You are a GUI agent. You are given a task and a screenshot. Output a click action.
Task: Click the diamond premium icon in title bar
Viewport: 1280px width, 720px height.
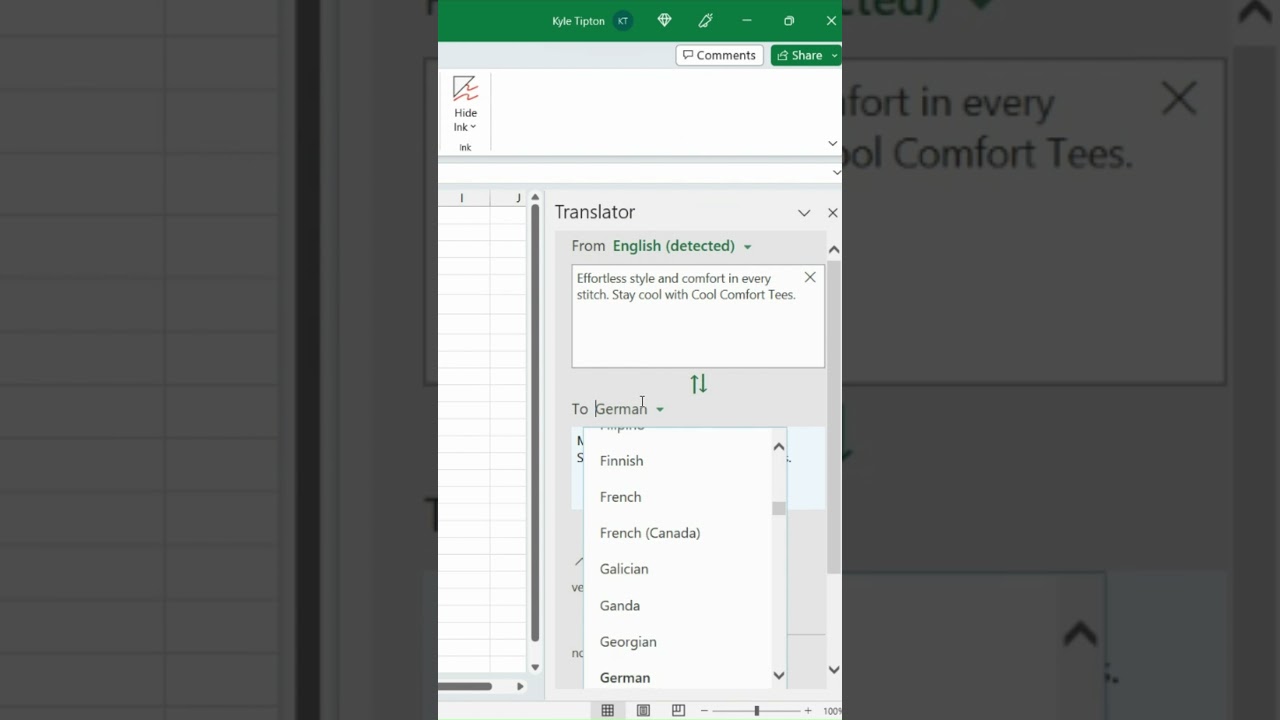tap(665, 20)
